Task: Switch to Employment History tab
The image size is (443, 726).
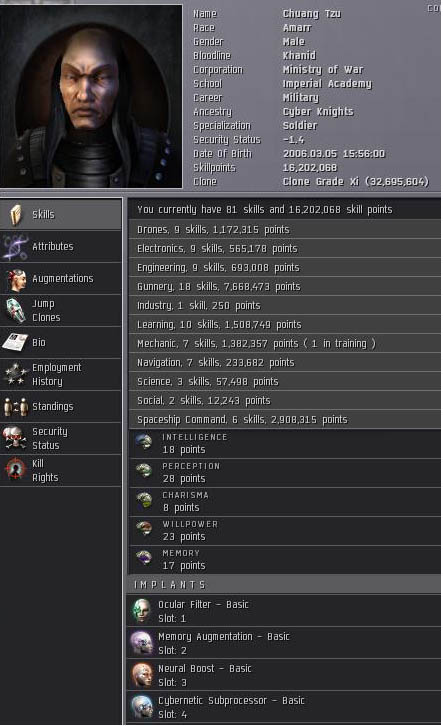Action: click(x=61, y=375)
